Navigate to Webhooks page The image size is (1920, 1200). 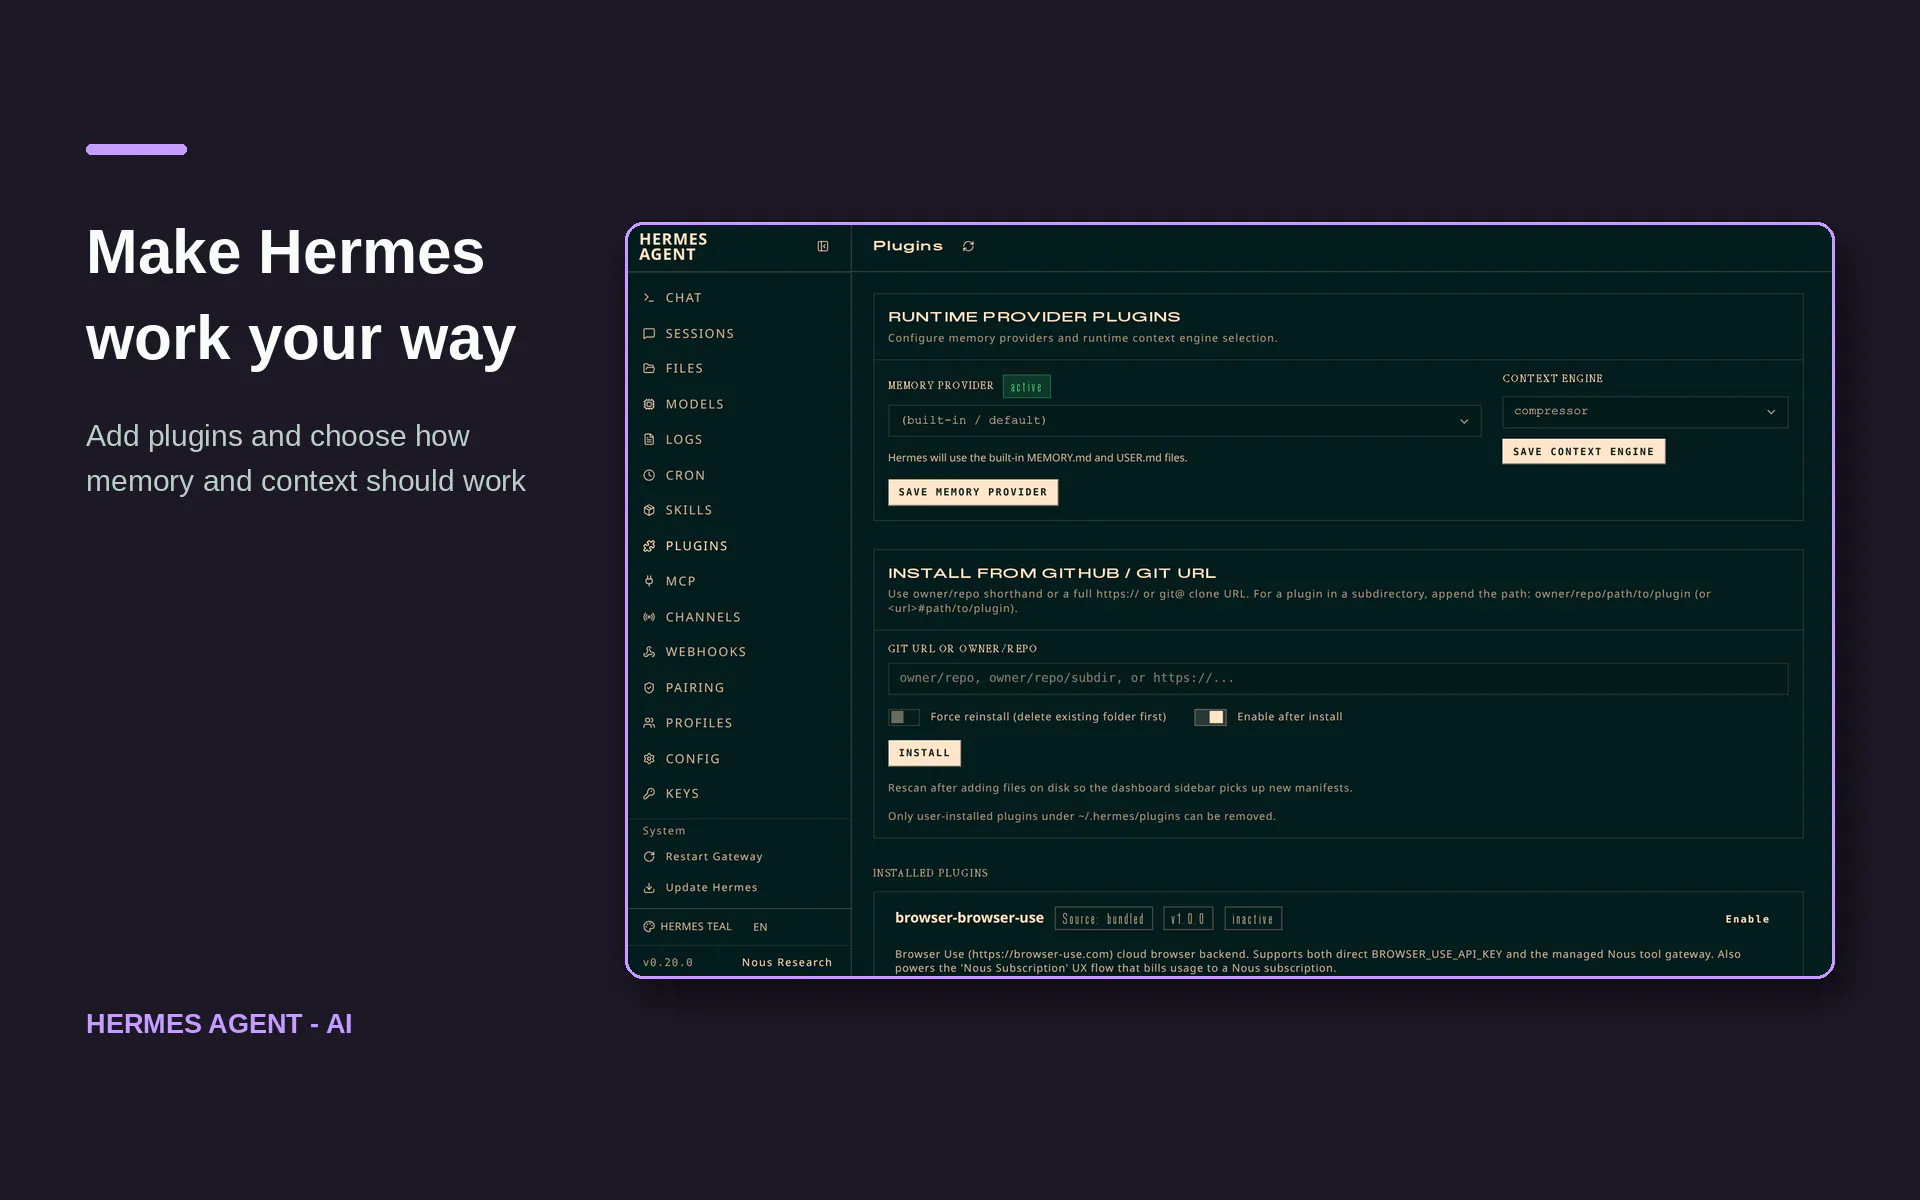point(706,652)
